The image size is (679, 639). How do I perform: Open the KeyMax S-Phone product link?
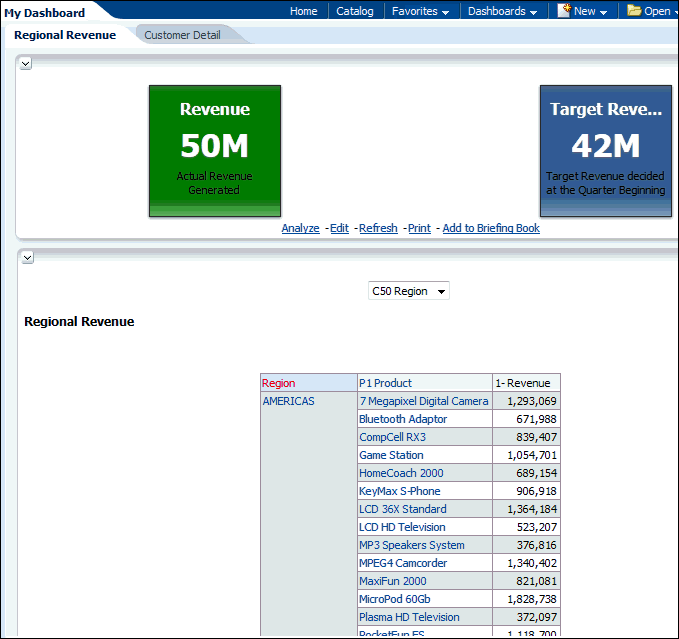click(400, 491)
